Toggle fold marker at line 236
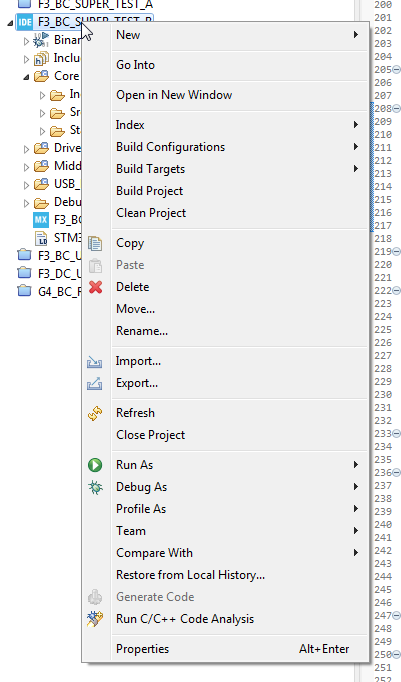401x682 pixels. 396,472
